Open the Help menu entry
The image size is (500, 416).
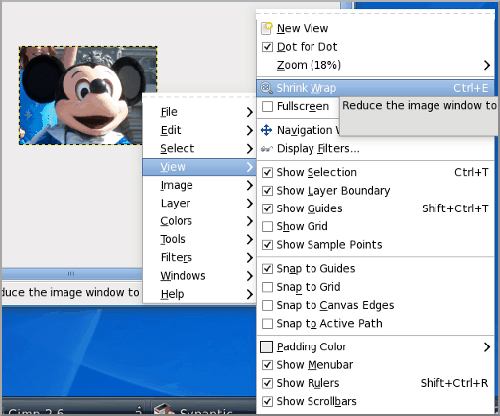pos(199,294)
